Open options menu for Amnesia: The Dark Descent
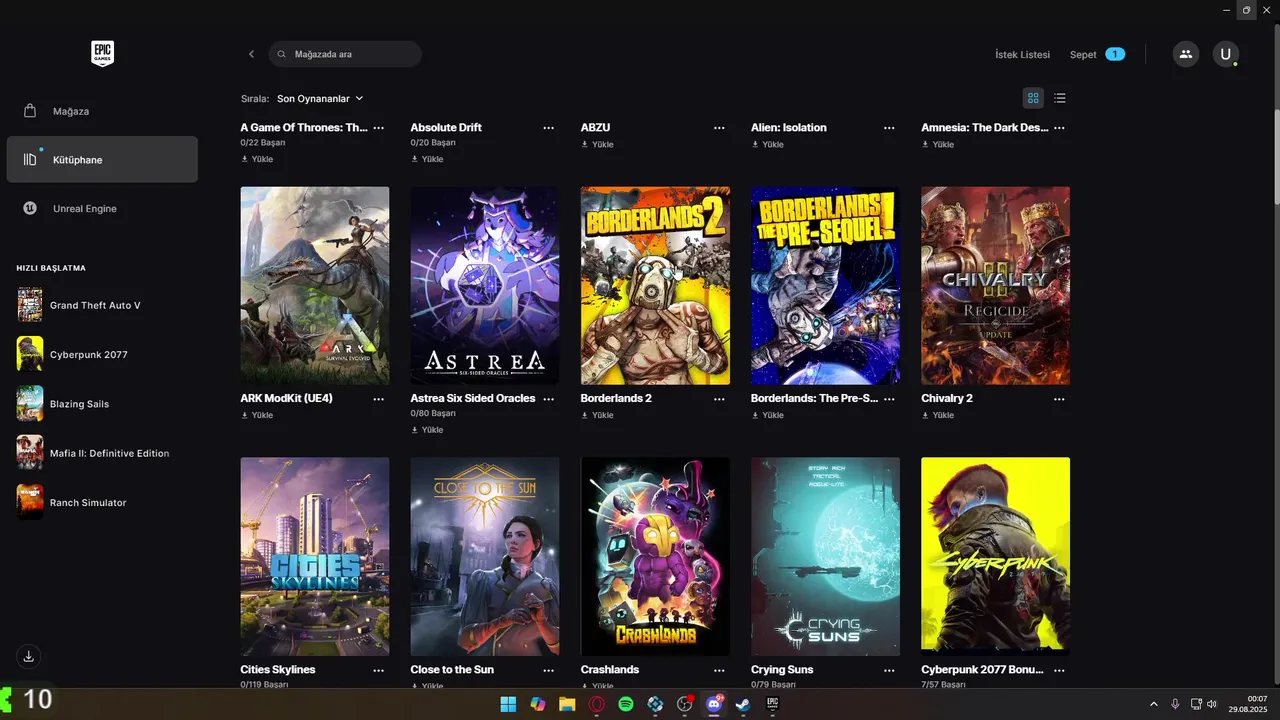The height and width of the screenshot is (720, 1280). click(x=1059, y=128)
